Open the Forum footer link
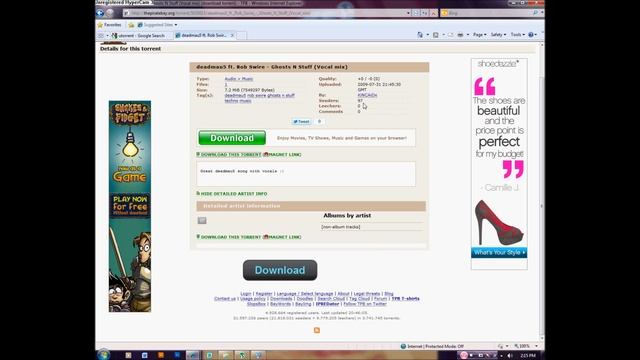The image size is (640, 360). pos(380,299)
